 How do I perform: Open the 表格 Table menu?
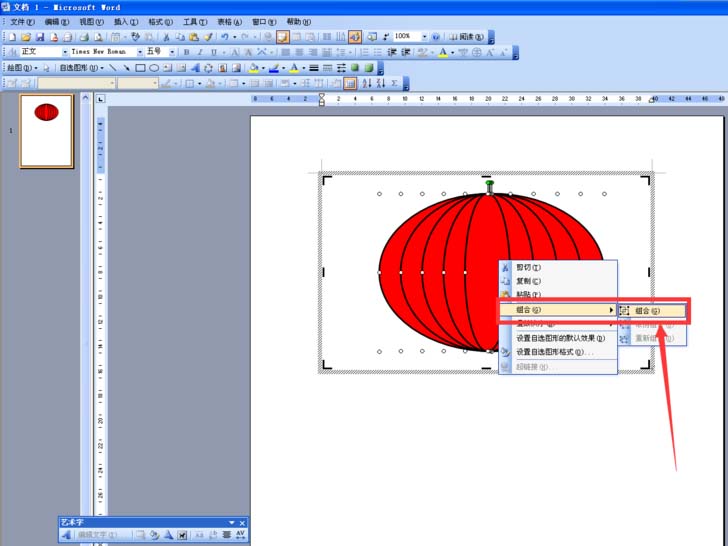pyautogui.click(x=229, y=22)
